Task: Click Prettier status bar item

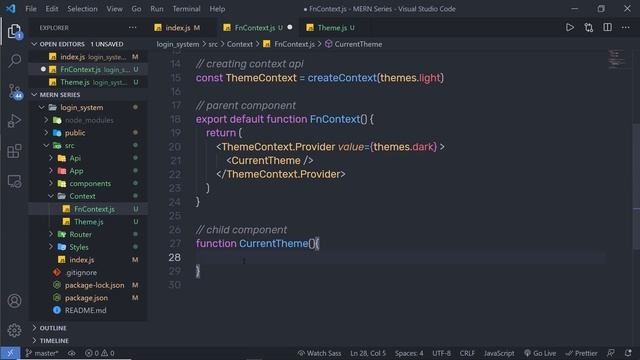Action: (x=581, y=353)
